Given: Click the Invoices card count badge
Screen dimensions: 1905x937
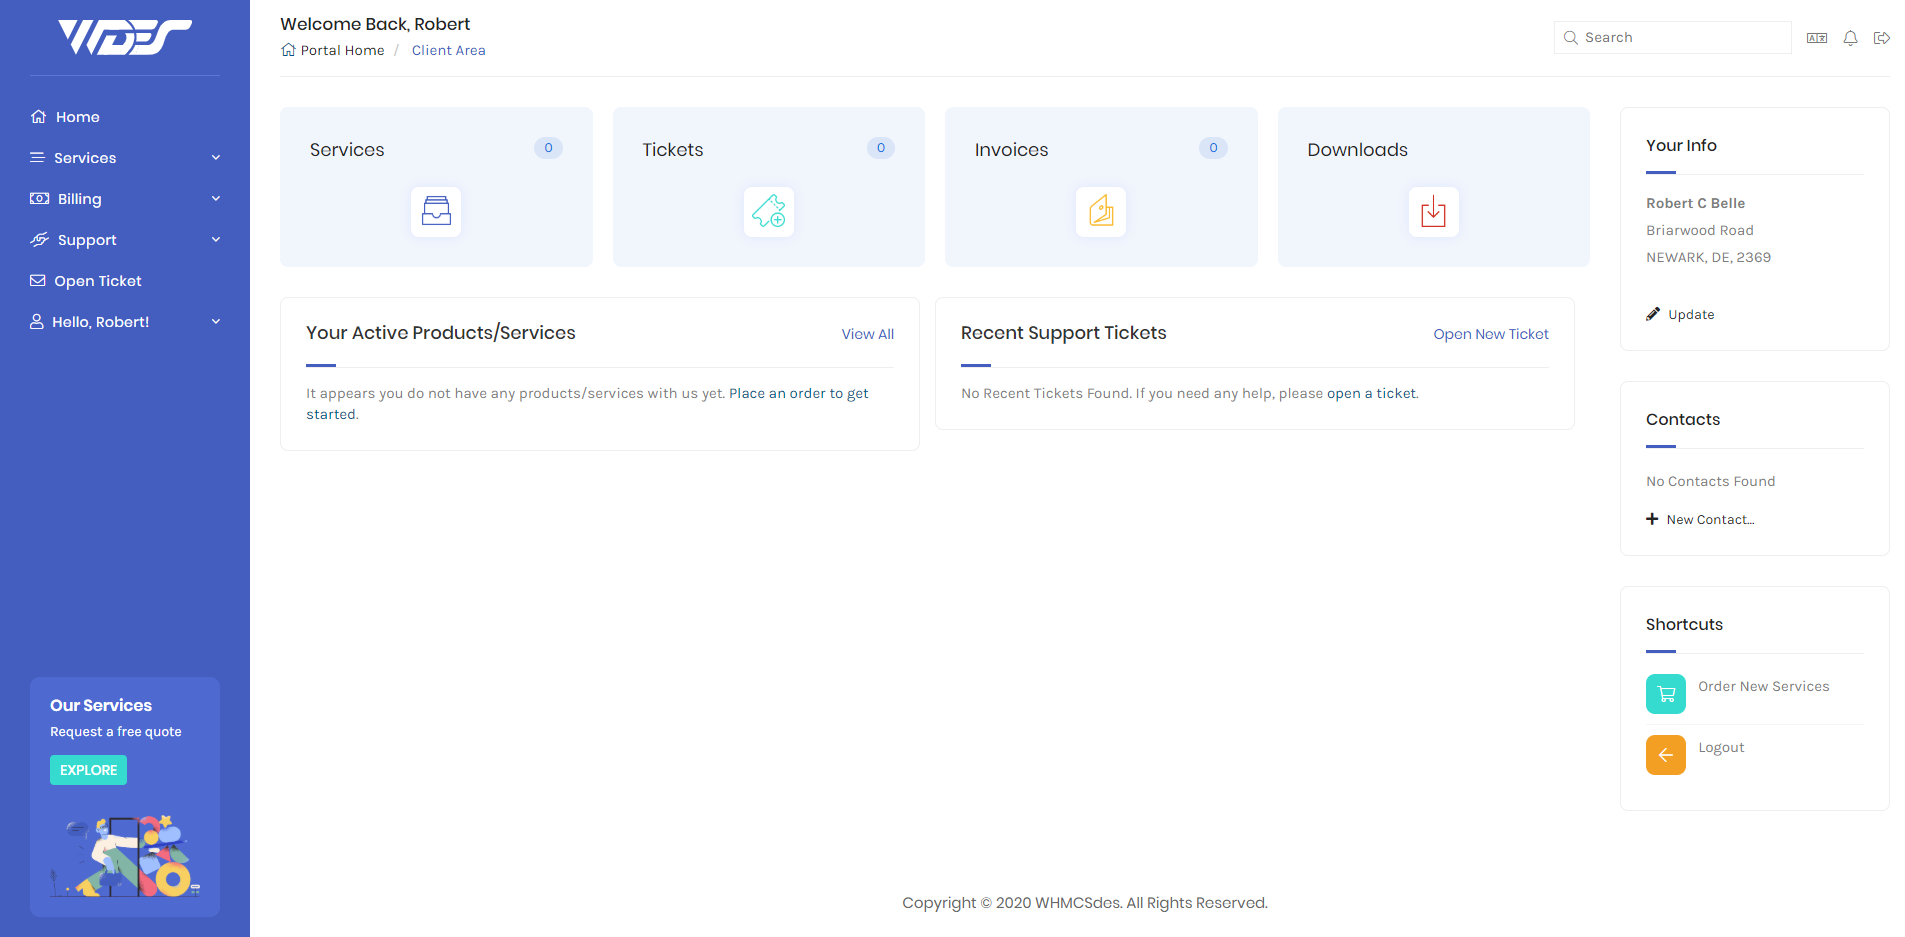Looking at the screenshot, I should (x=1213, y=148).
